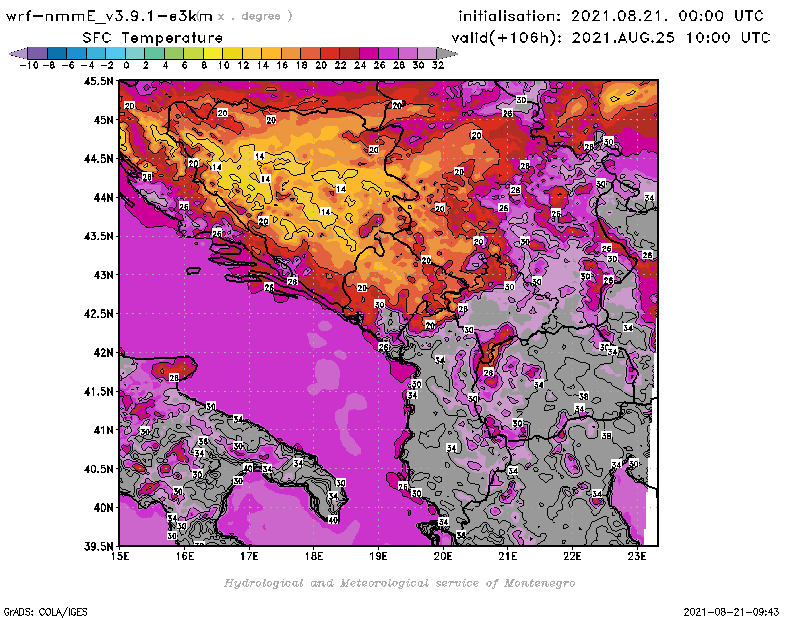Click the magenta swatch between 24 and 26
Screen dimensions: 800x618
[x=369, y=53]
